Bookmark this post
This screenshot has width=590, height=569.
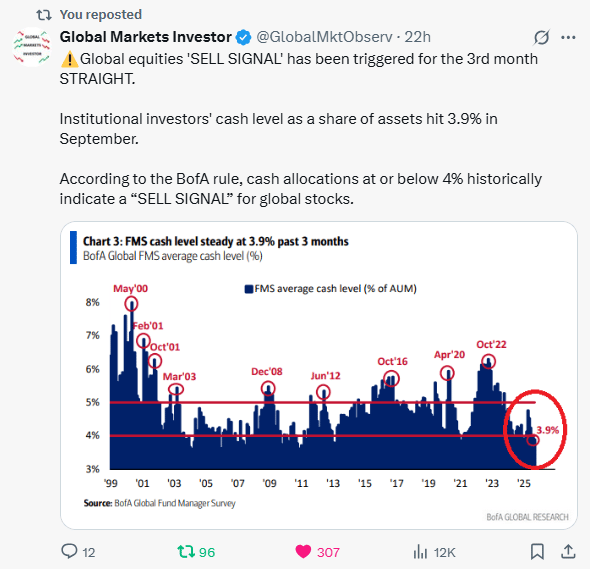(x=537, y=552)
